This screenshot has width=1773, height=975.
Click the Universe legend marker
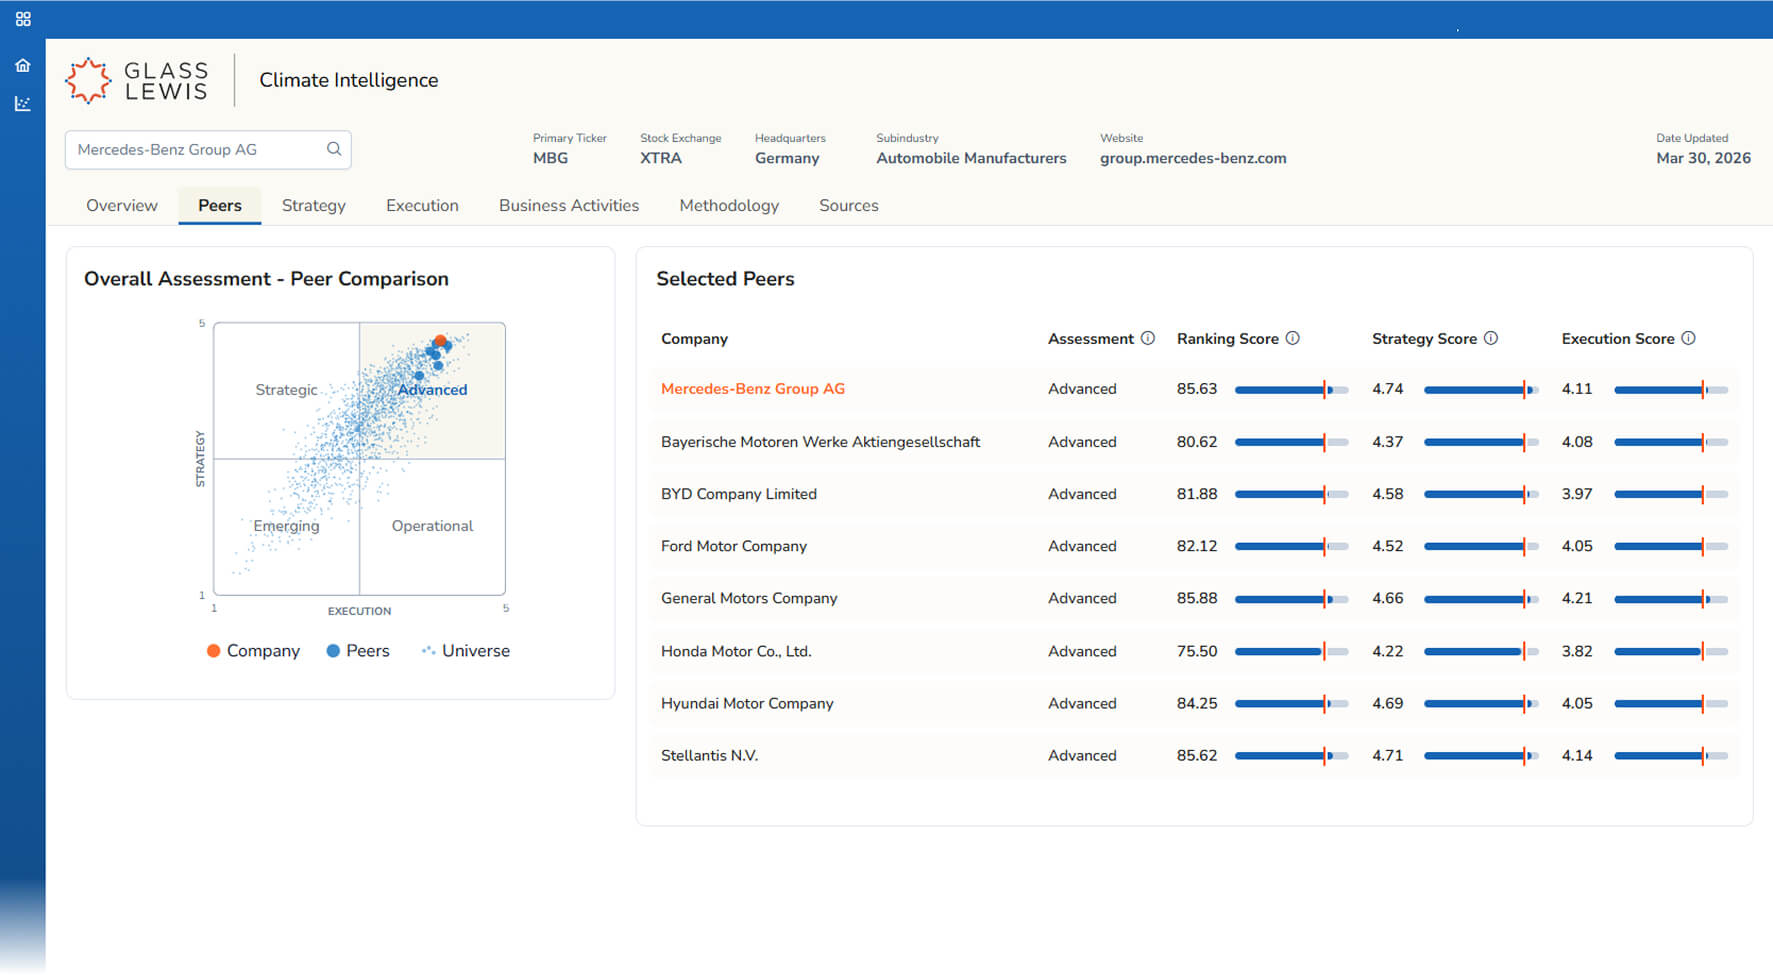pos(428,651)
